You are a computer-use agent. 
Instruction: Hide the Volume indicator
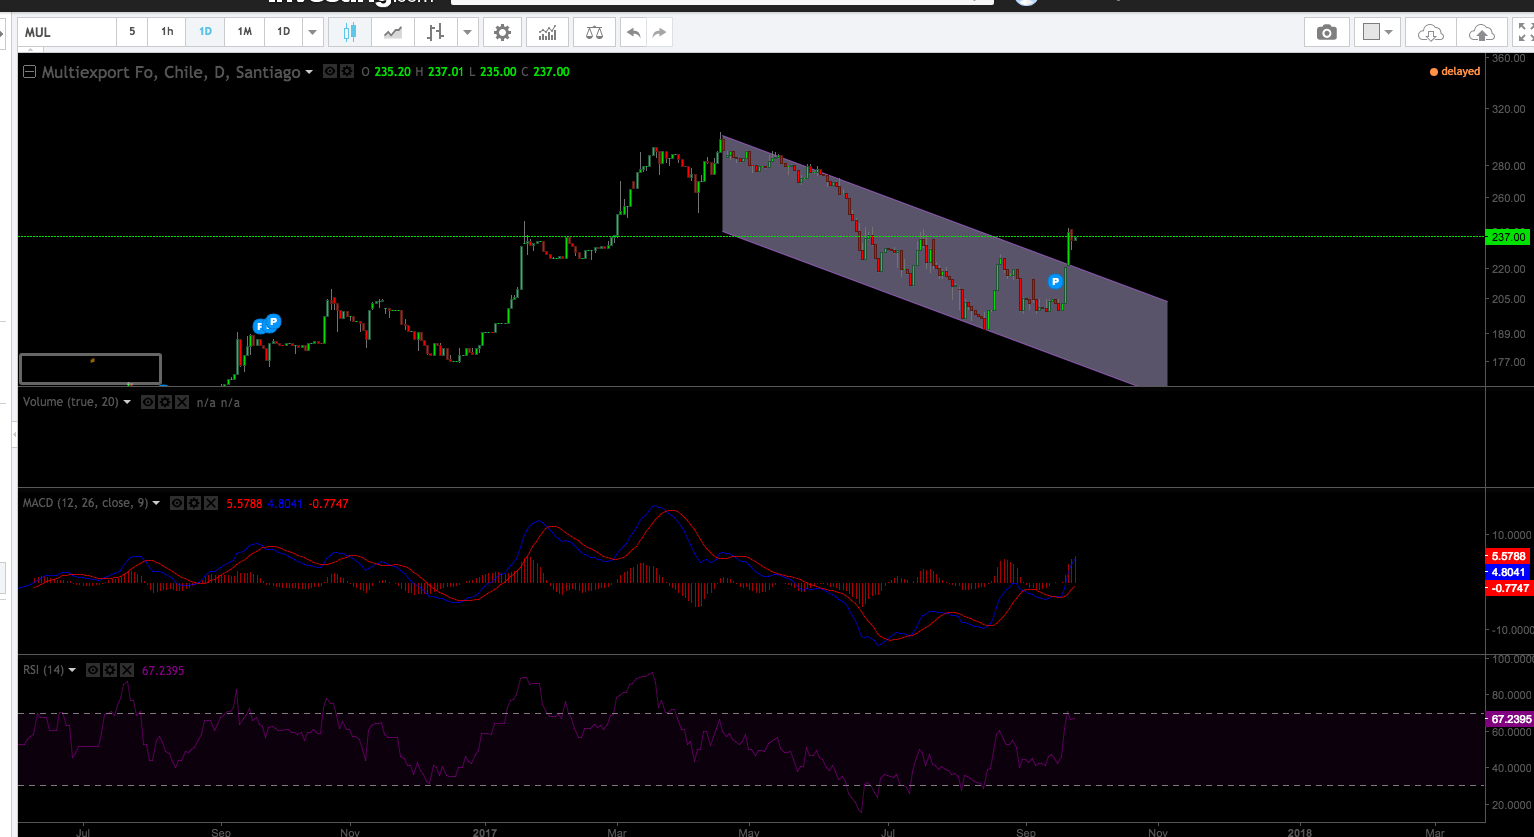point(147,402)
